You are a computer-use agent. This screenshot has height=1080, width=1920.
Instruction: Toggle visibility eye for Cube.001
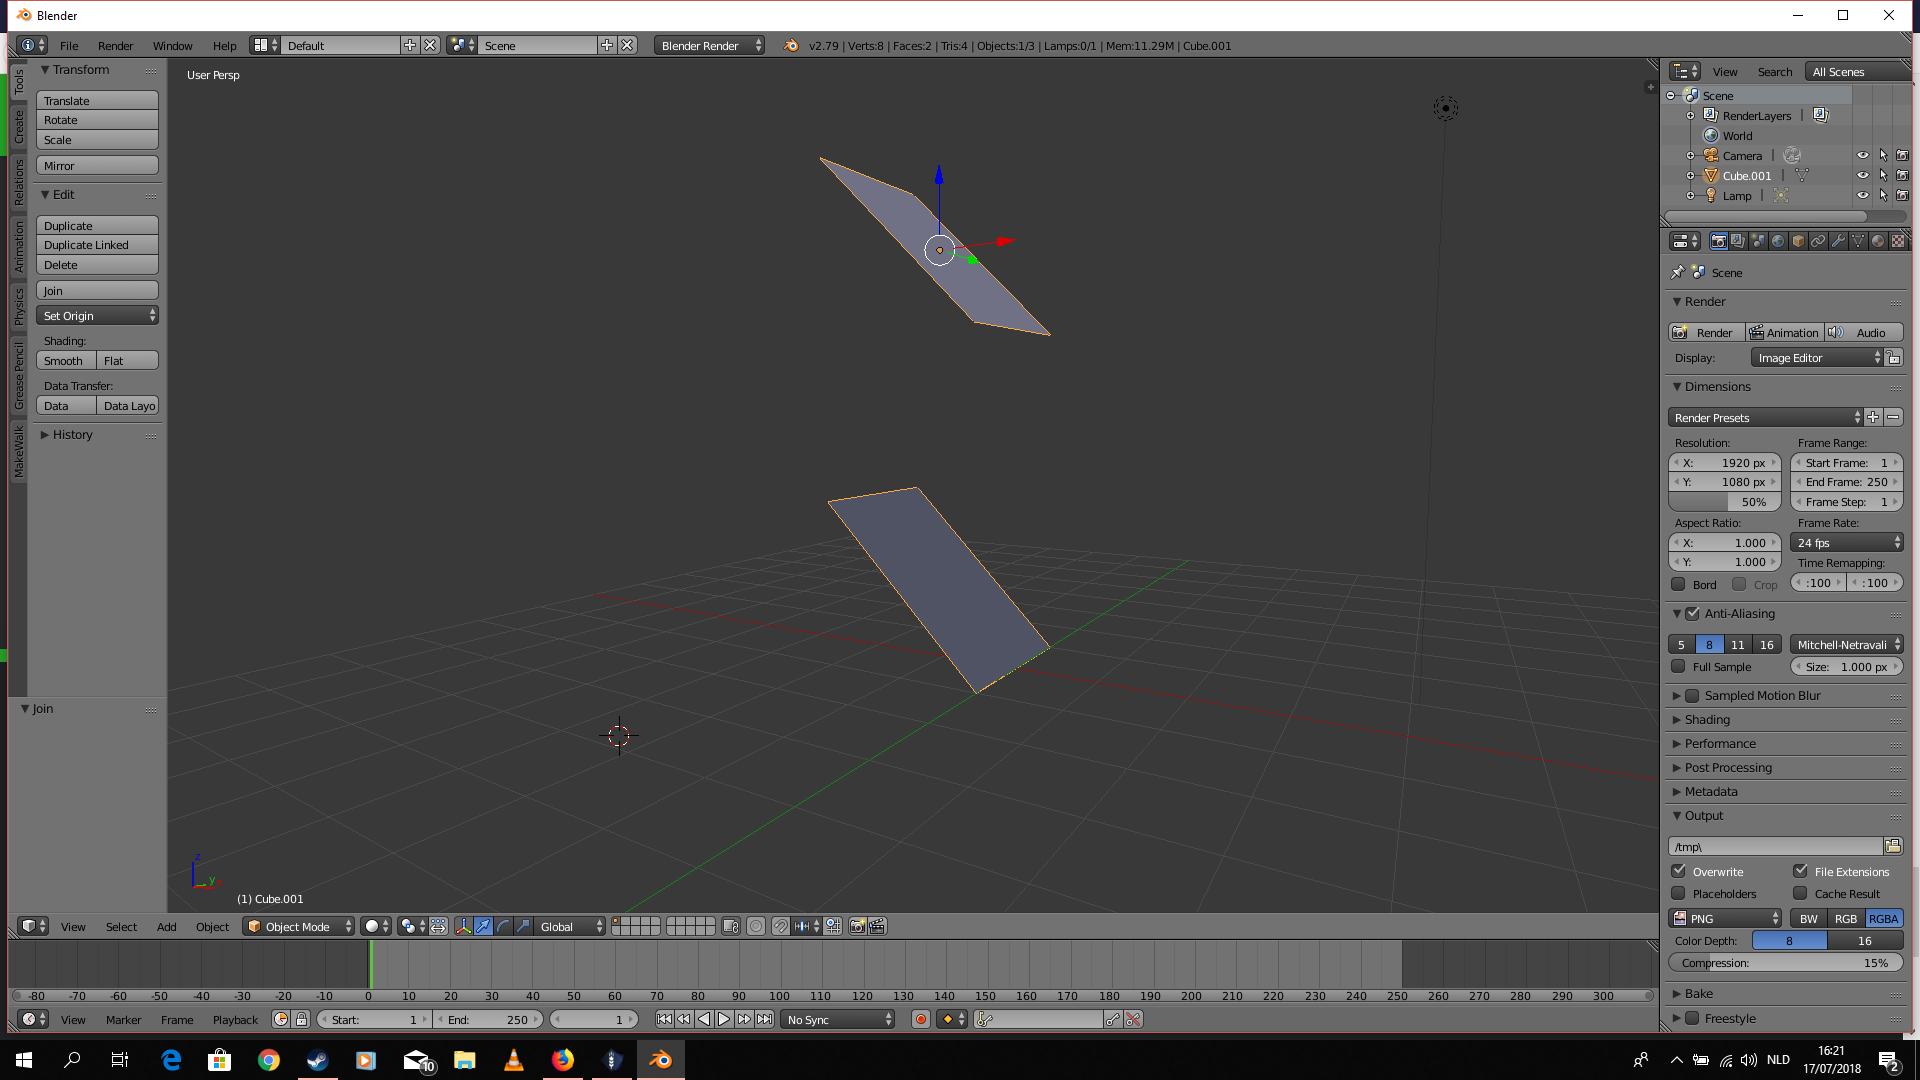(1863, 176)
